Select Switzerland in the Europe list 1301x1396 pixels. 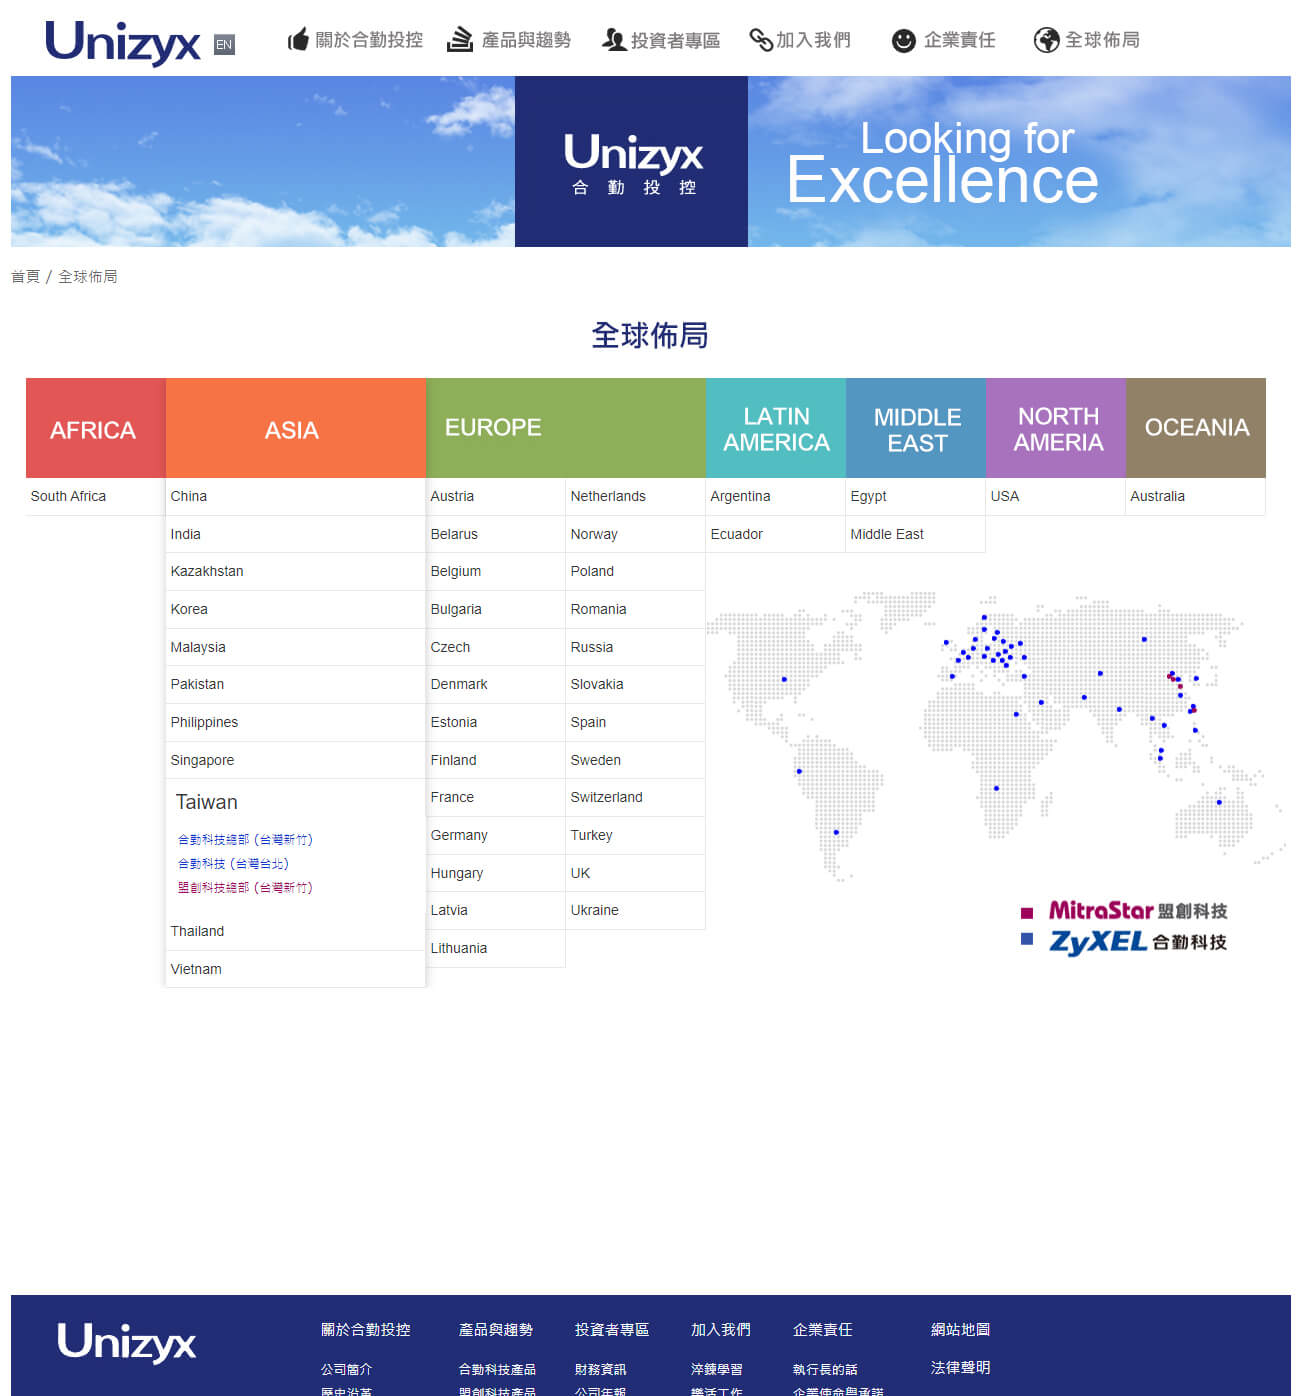[x=636, y=798]
